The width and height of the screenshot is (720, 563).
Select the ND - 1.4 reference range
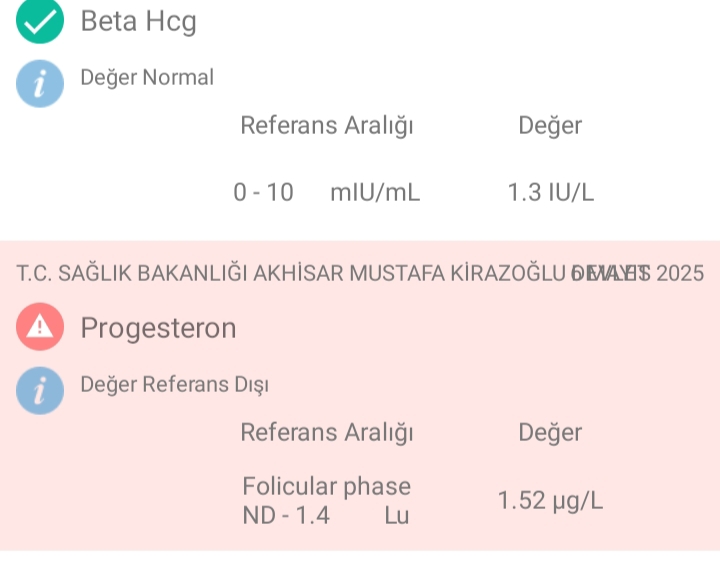[x=286, y=515]
